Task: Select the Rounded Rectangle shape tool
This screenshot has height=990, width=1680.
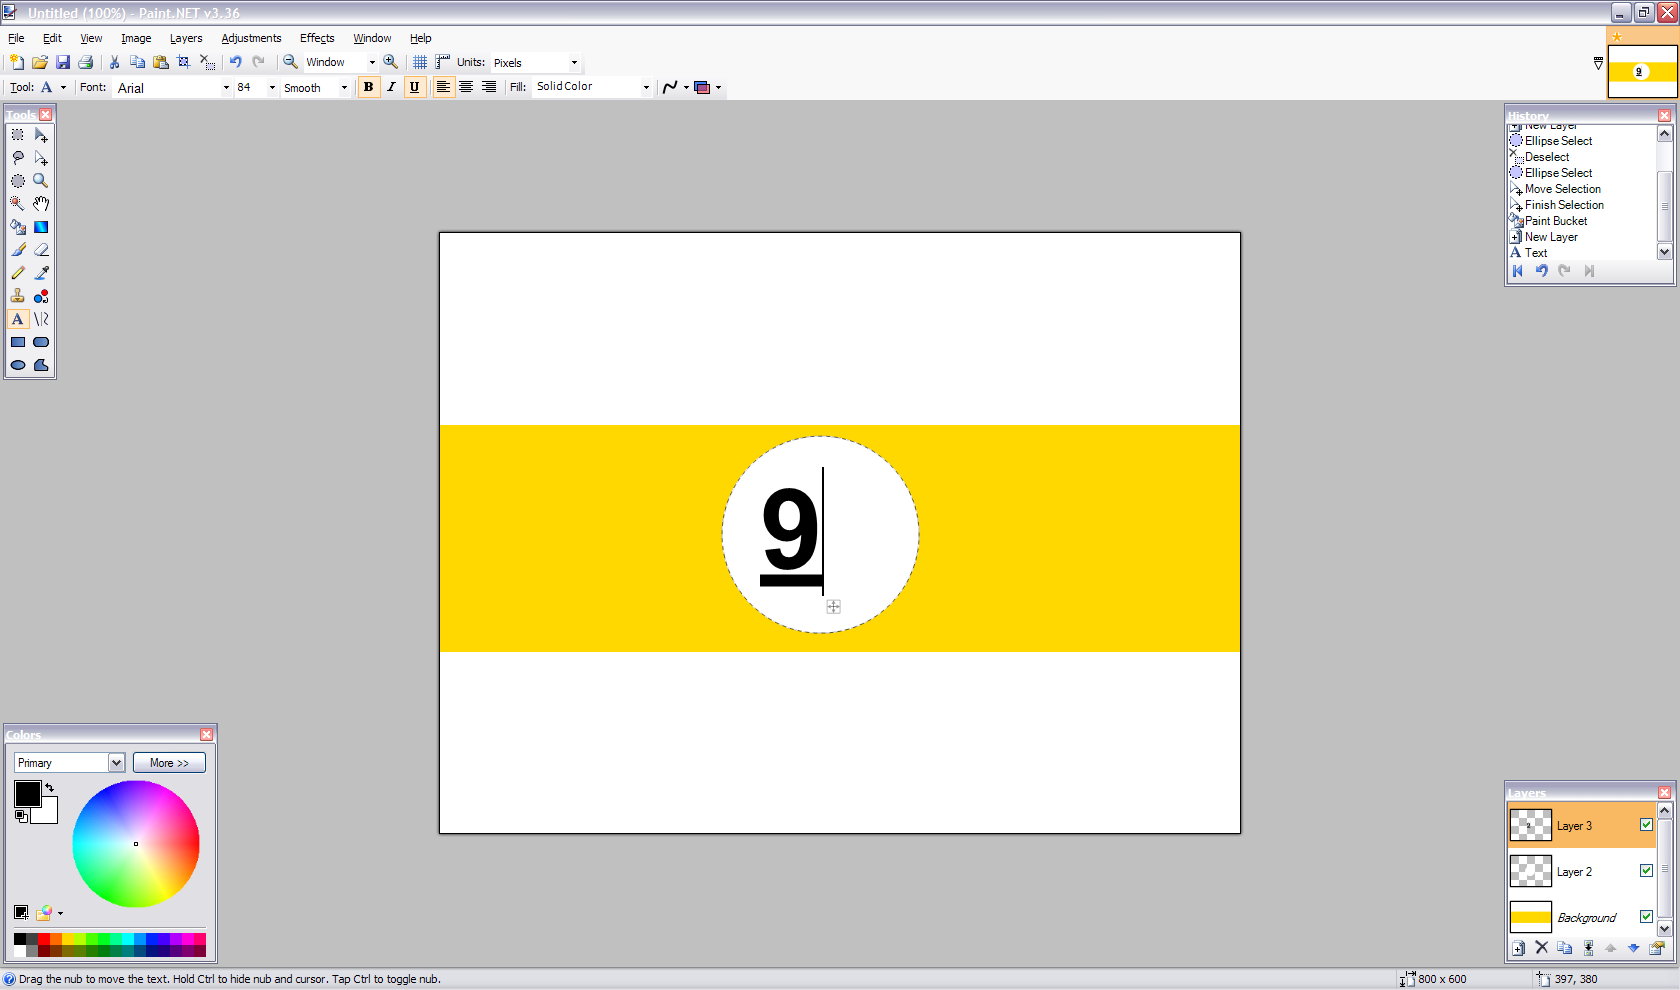Action: pyautogui.click(x=41, y=342)
